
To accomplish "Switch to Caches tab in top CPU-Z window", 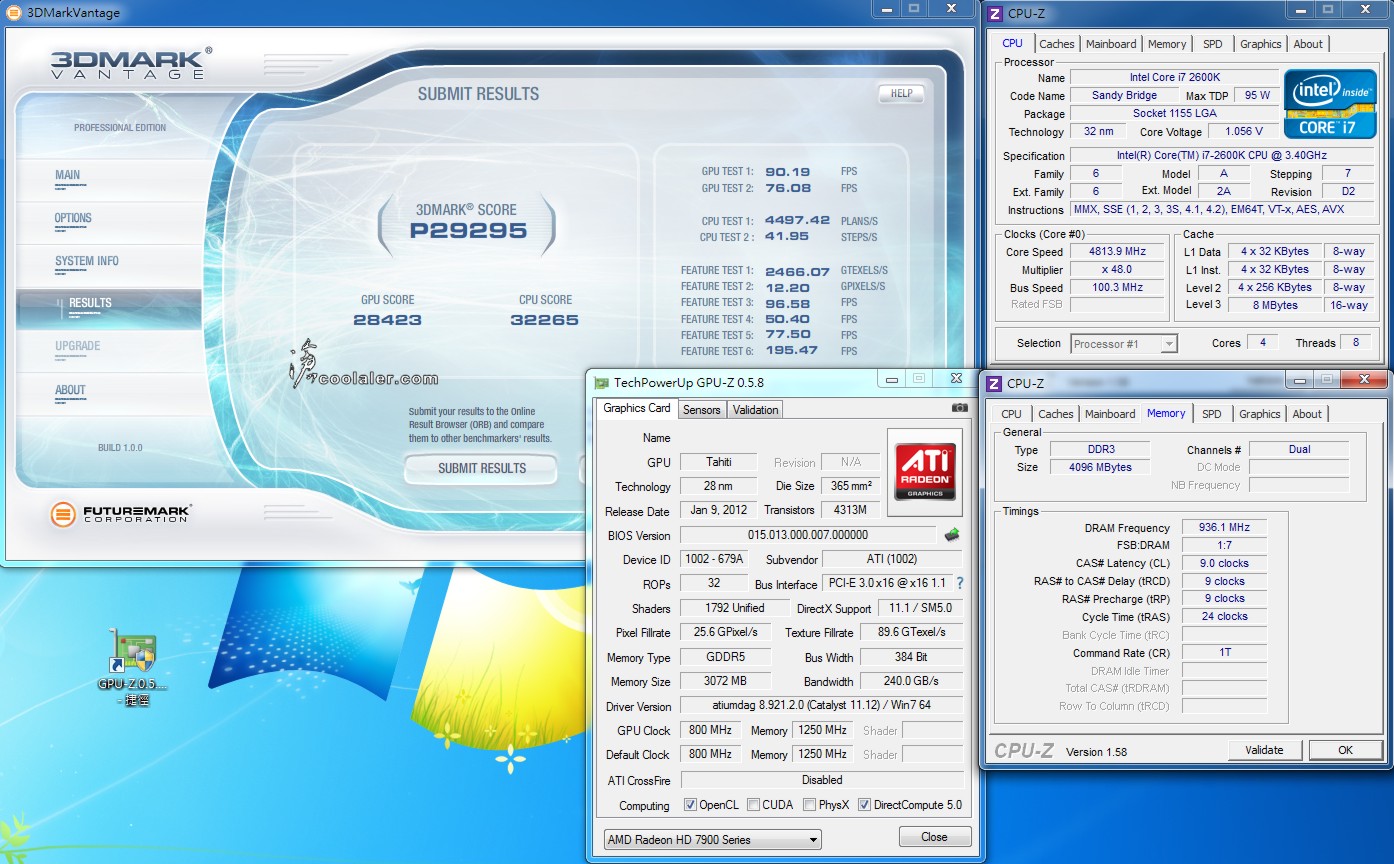I will 1057,44.
